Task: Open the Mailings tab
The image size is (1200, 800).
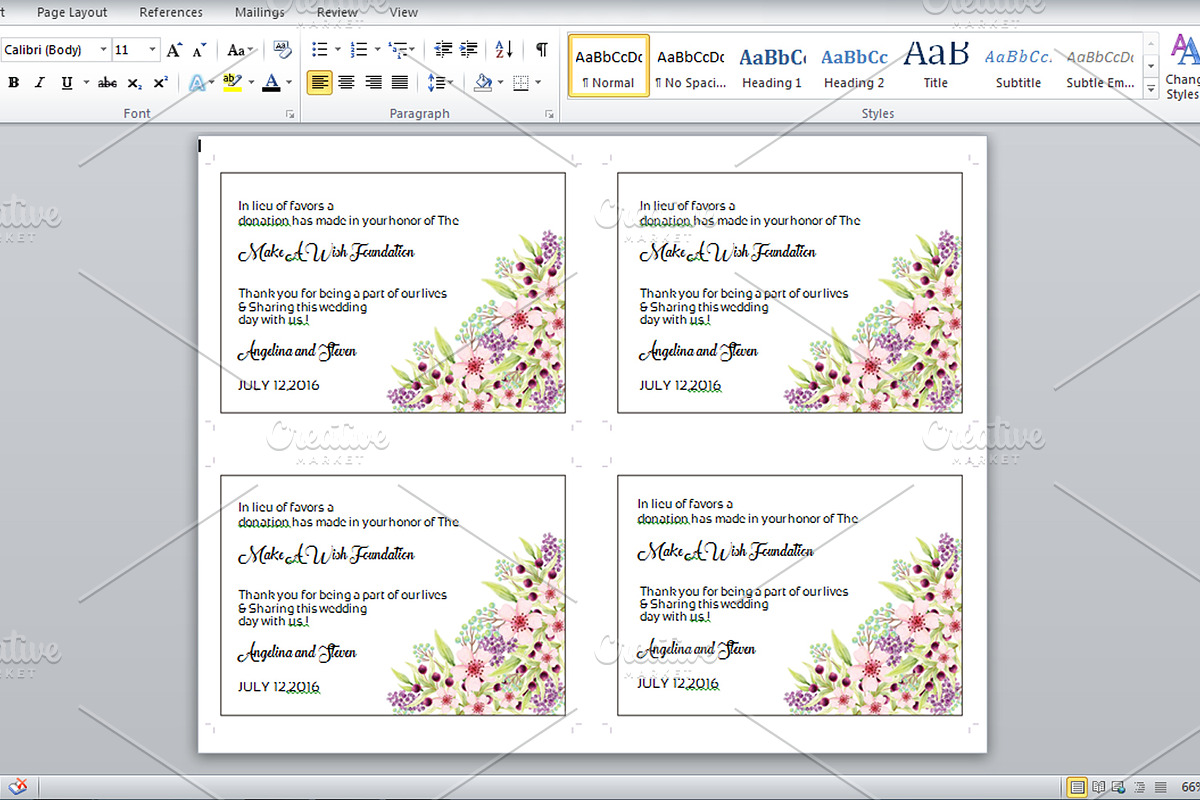Action: pos(259,12)
